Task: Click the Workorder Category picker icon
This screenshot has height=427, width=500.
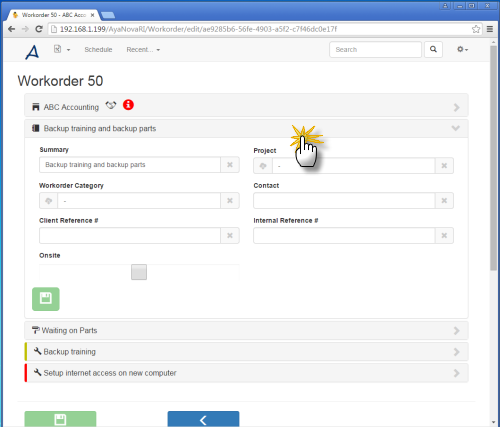Action: click(x=49, y=201)
